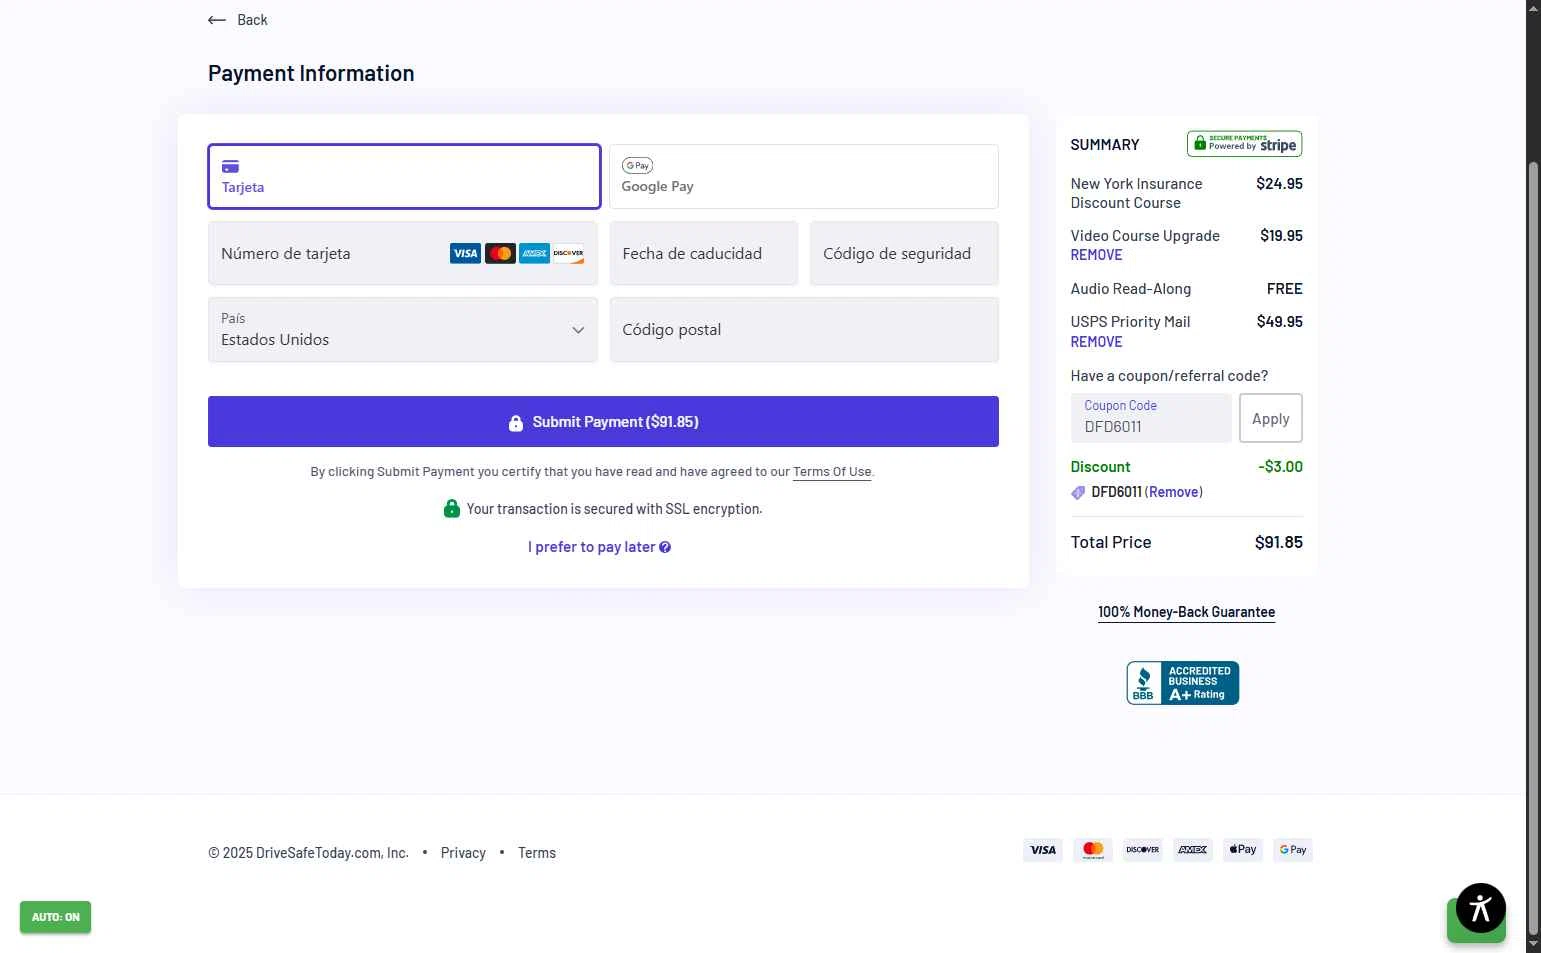Click the Apply coupon button

point(1271,418)
